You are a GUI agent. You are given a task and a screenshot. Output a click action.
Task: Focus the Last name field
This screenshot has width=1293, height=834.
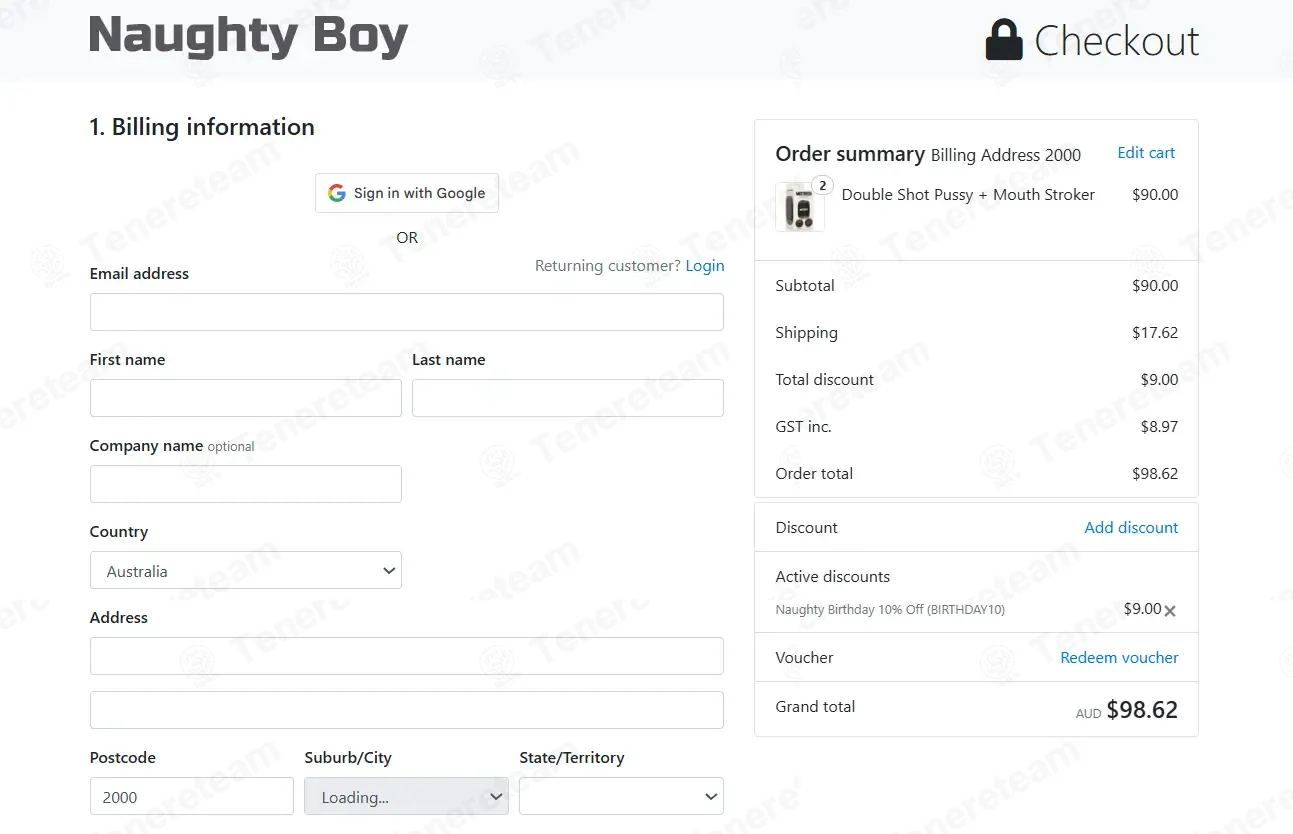tap(568, 398)
